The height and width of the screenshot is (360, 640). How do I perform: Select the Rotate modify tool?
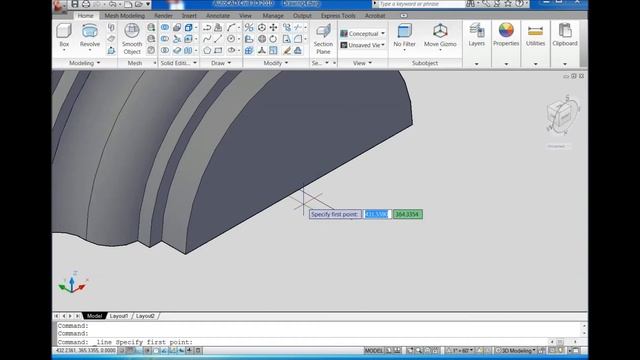click(x=273, y=39)
